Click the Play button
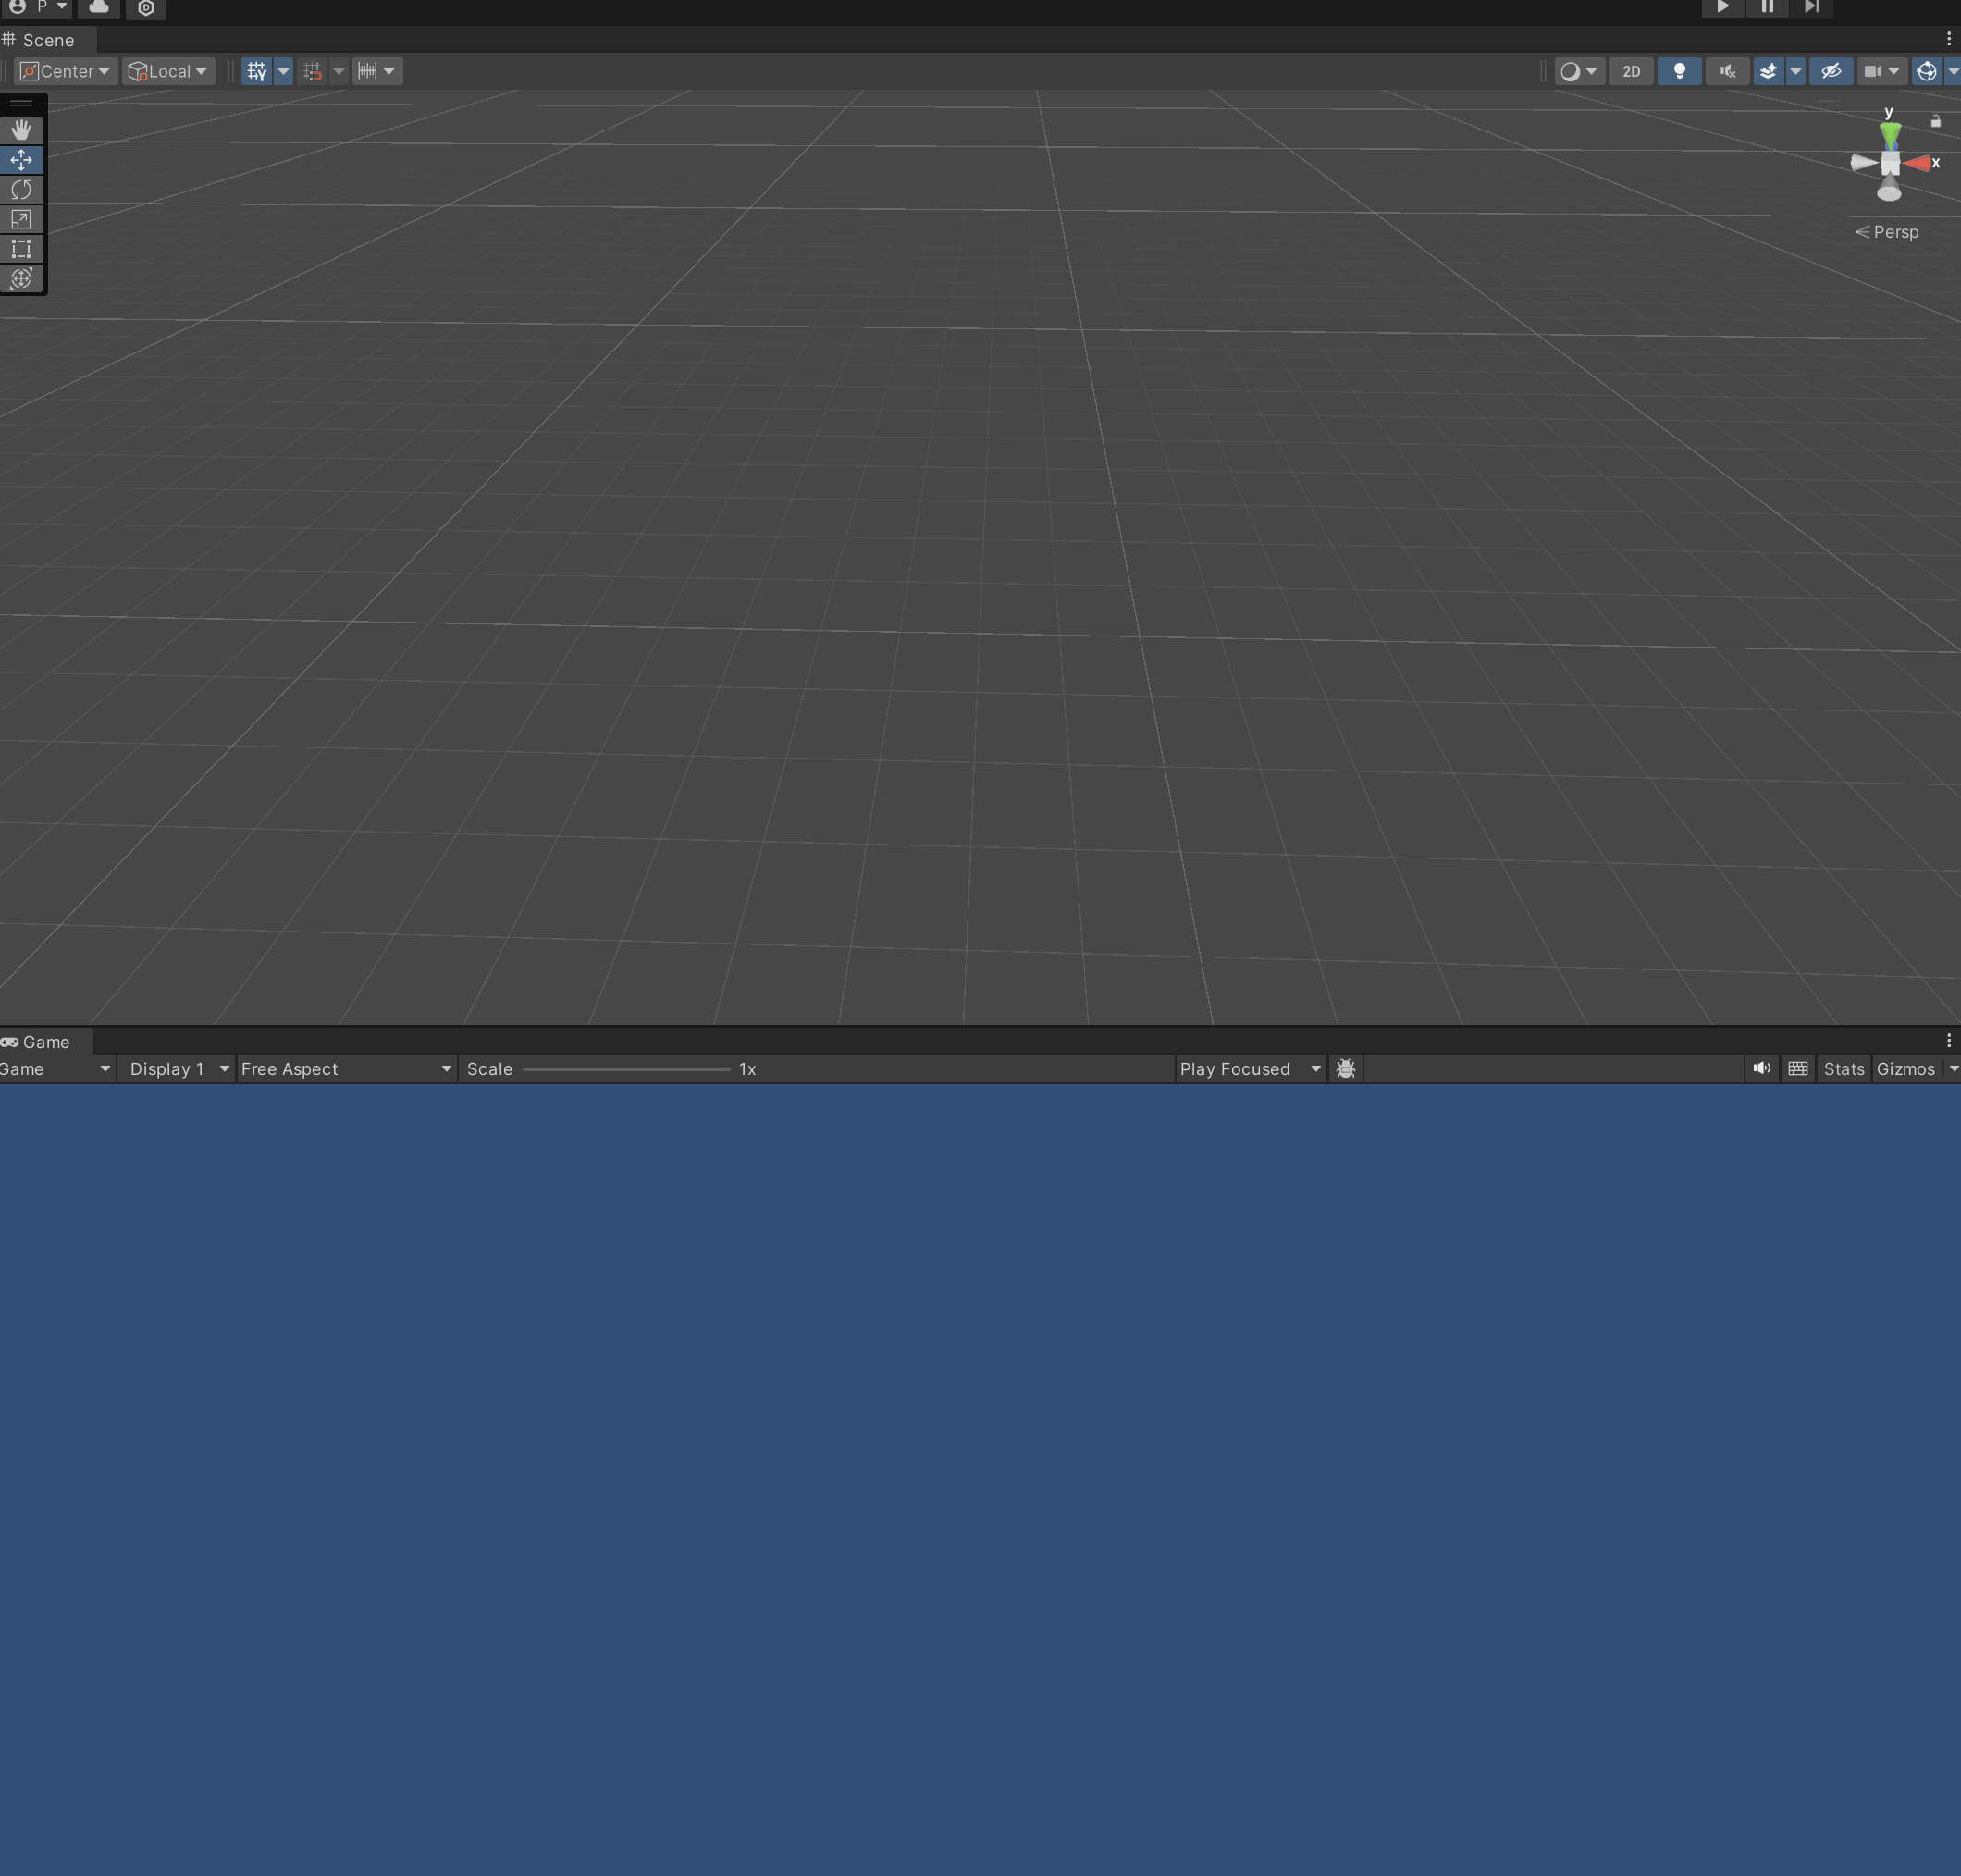The width and height of the screenshot is (1961, 1876). (1722, 7)
